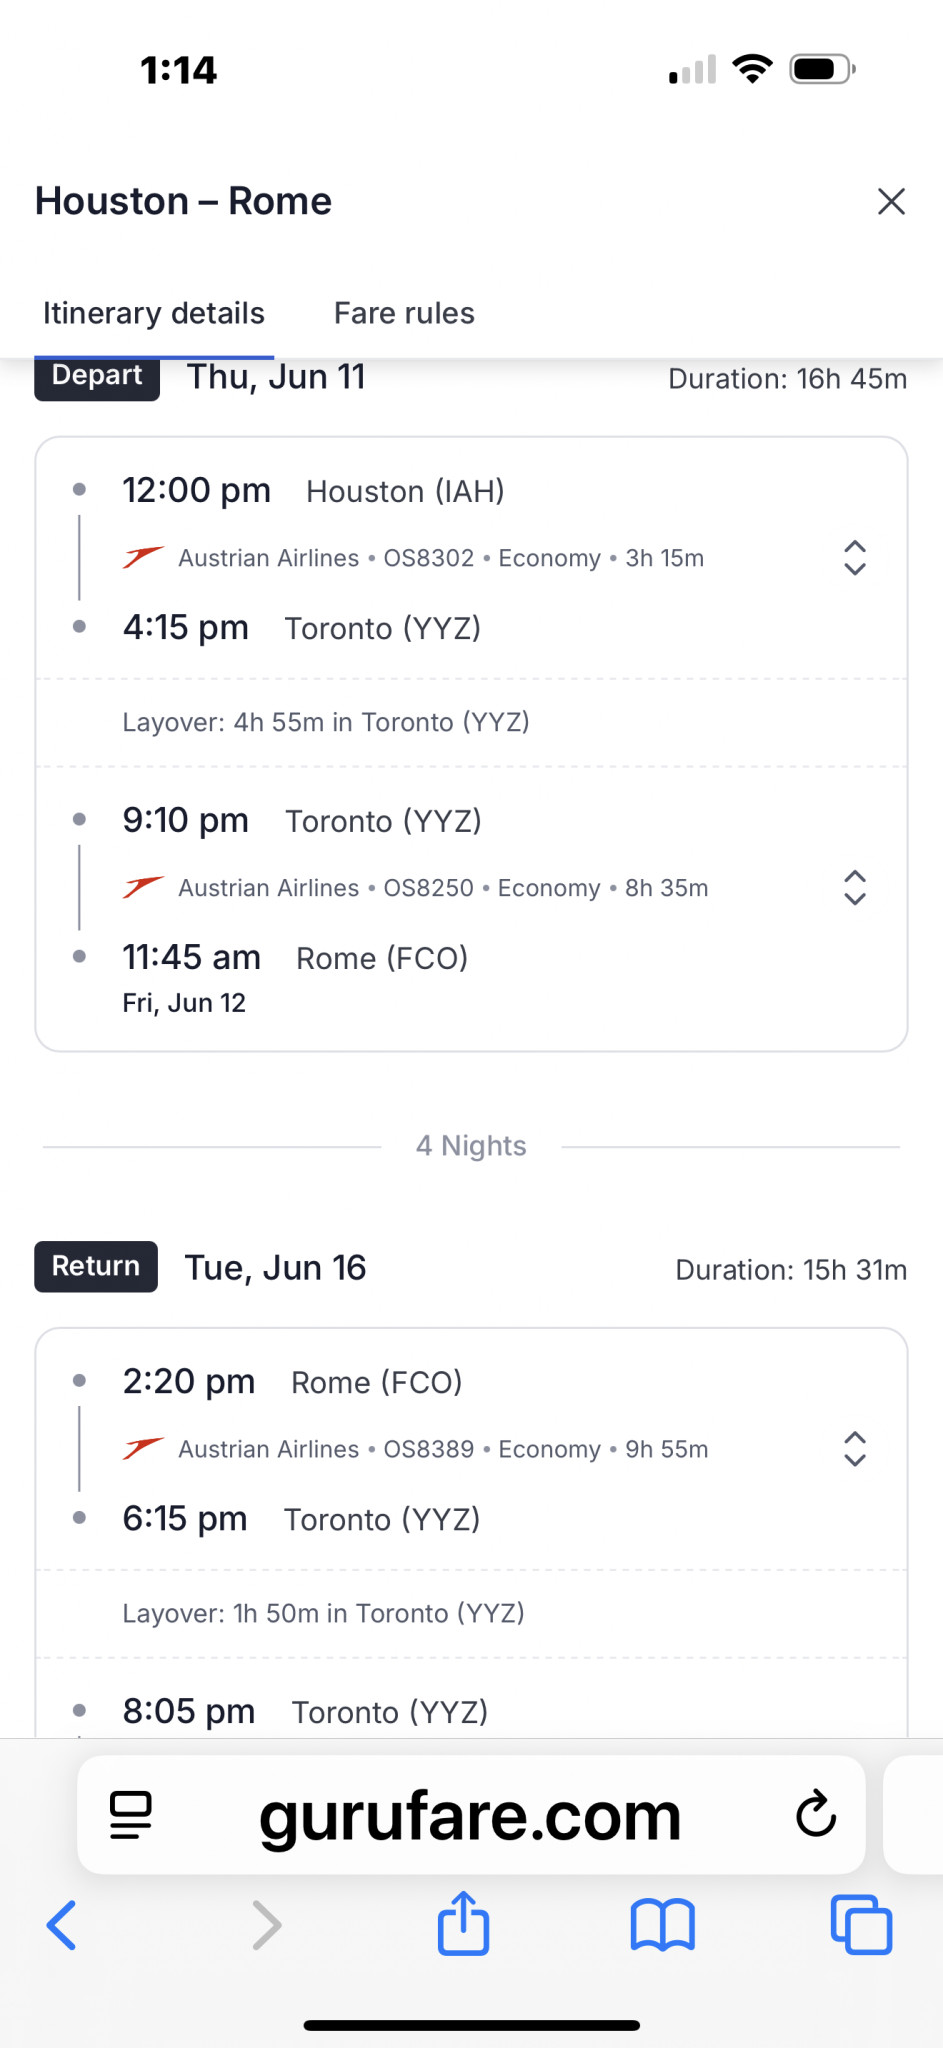Open Safari bookmarks book icon

point(662,1925)
